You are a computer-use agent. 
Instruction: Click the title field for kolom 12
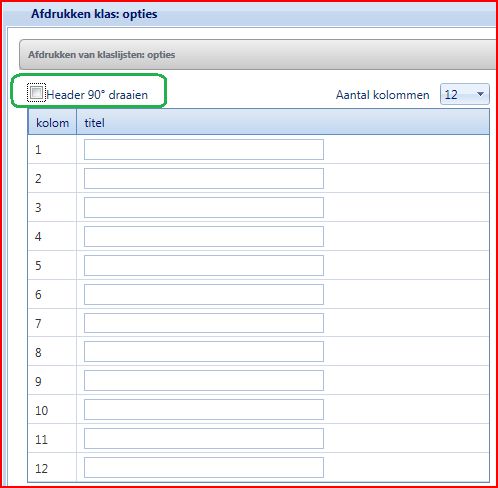pos(204,467)
